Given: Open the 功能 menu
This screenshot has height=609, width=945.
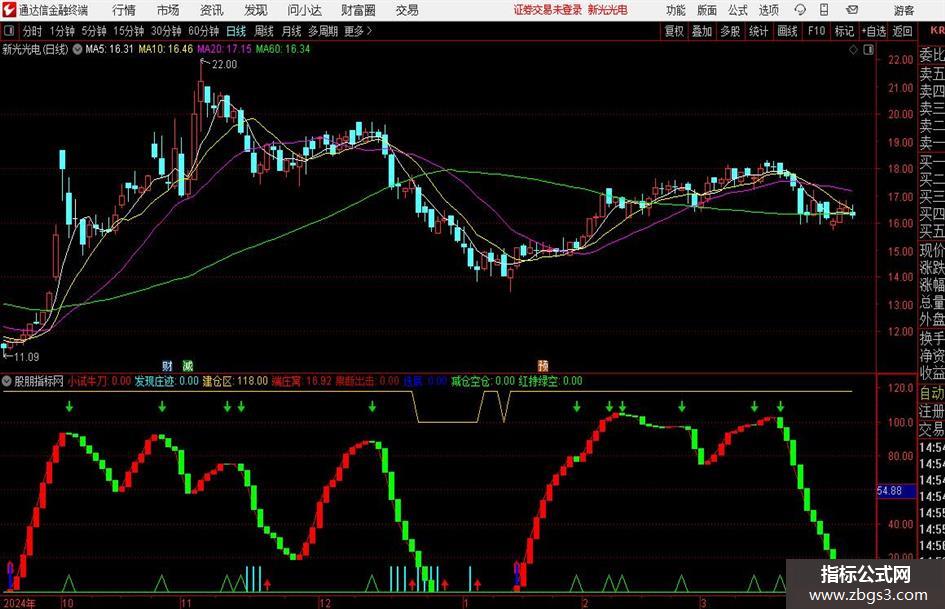Looking at the screenshot, I should click(x=676, y=10).
